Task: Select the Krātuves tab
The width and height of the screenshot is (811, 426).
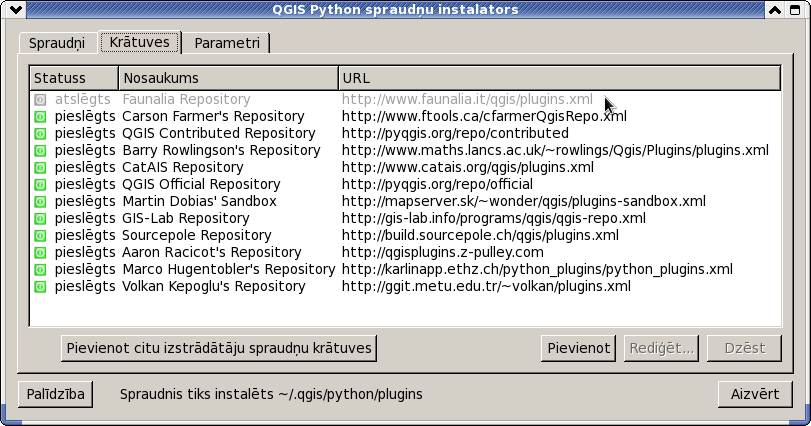Action: coord(140,42)
